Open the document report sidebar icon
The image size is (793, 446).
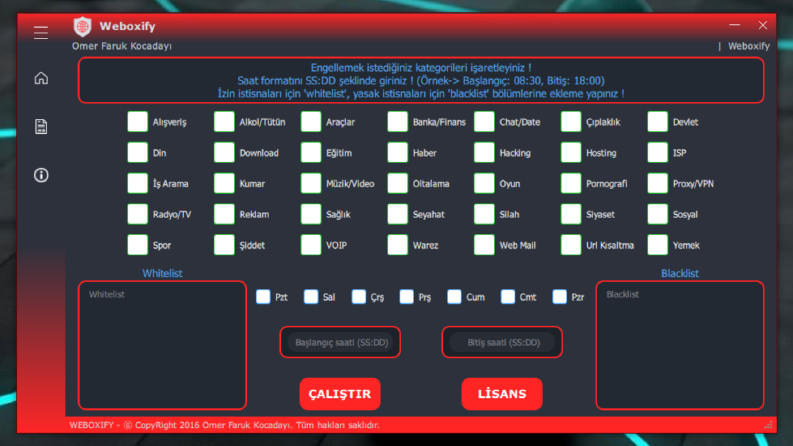coord(41,126)
